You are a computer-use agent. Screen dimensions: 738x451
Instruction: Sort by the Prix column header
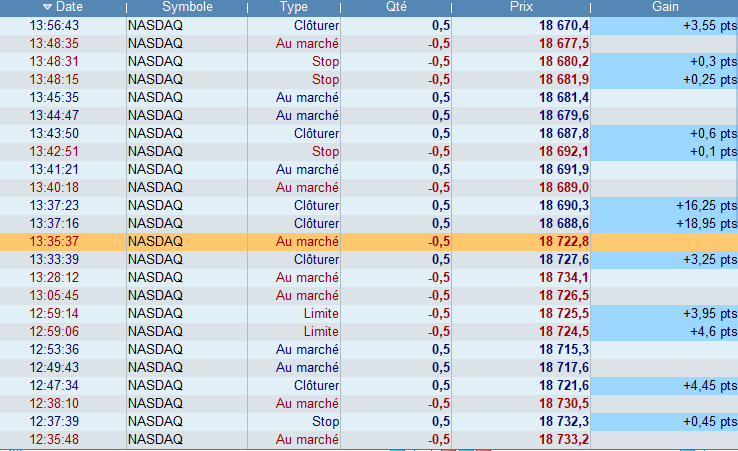coord(521,7)
